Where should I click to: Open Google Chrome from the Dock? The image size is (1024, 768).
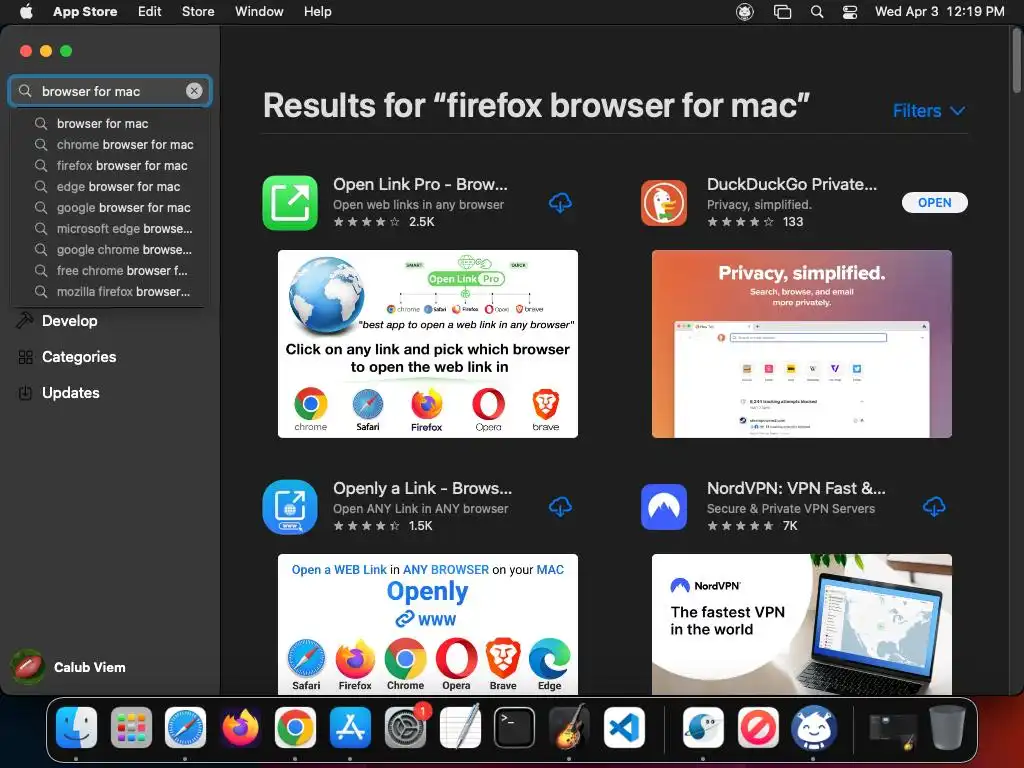295,727
